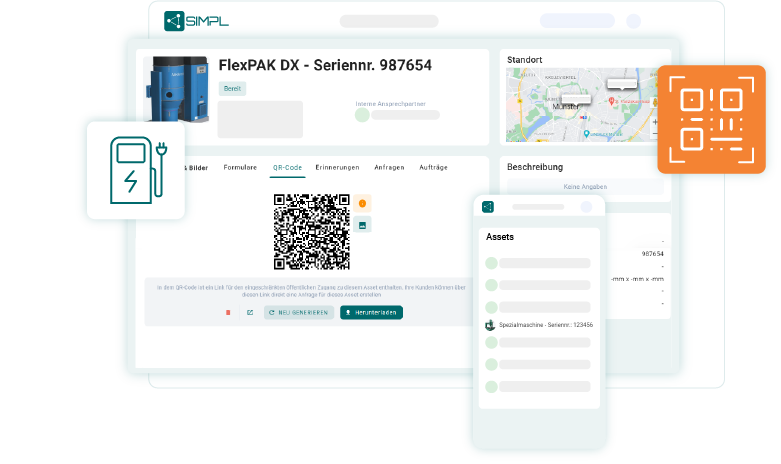
Task: Click the orange info icon beside QR code
Action: pyautogui.click(x=362, y=203)
